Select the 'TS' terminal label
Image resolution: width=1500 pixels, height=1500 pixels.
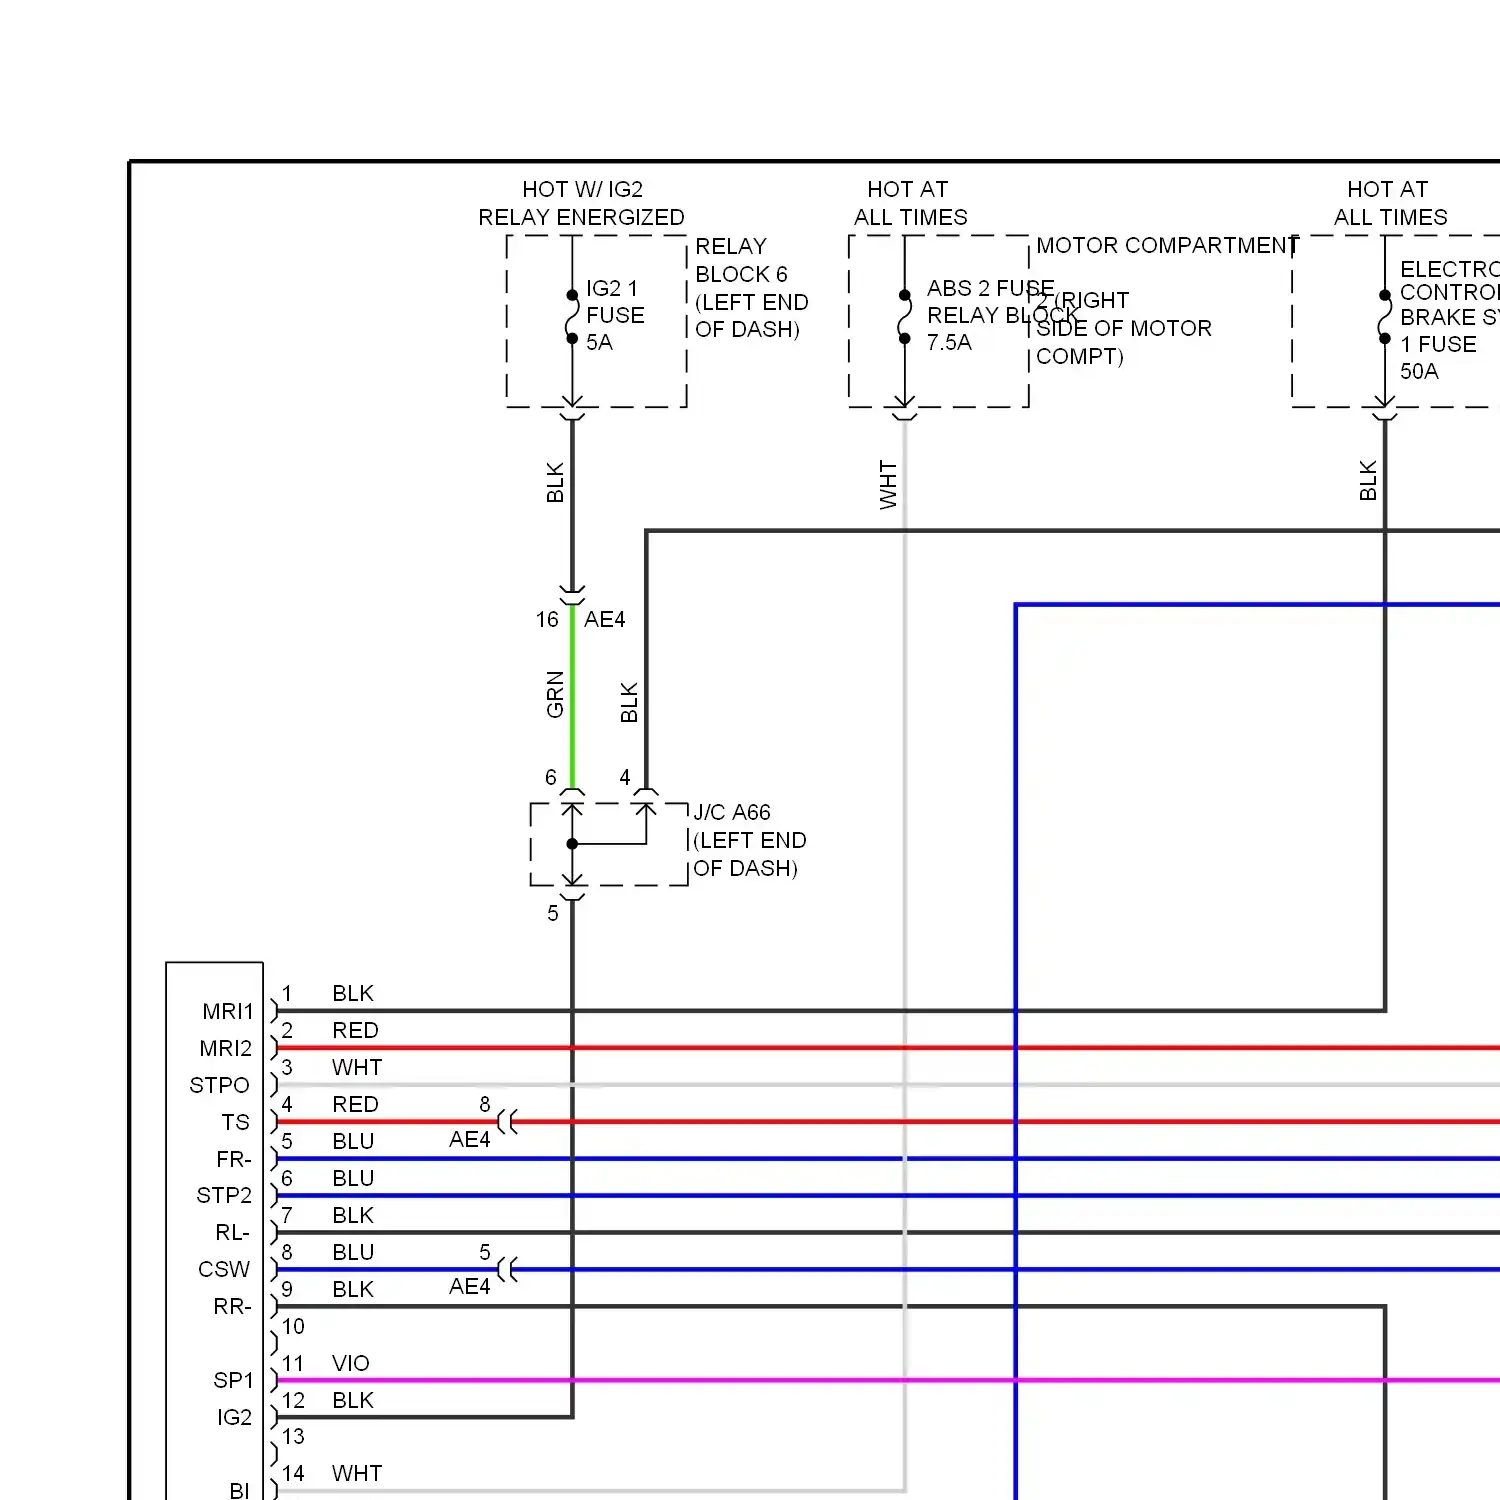tap(236, 1123)
